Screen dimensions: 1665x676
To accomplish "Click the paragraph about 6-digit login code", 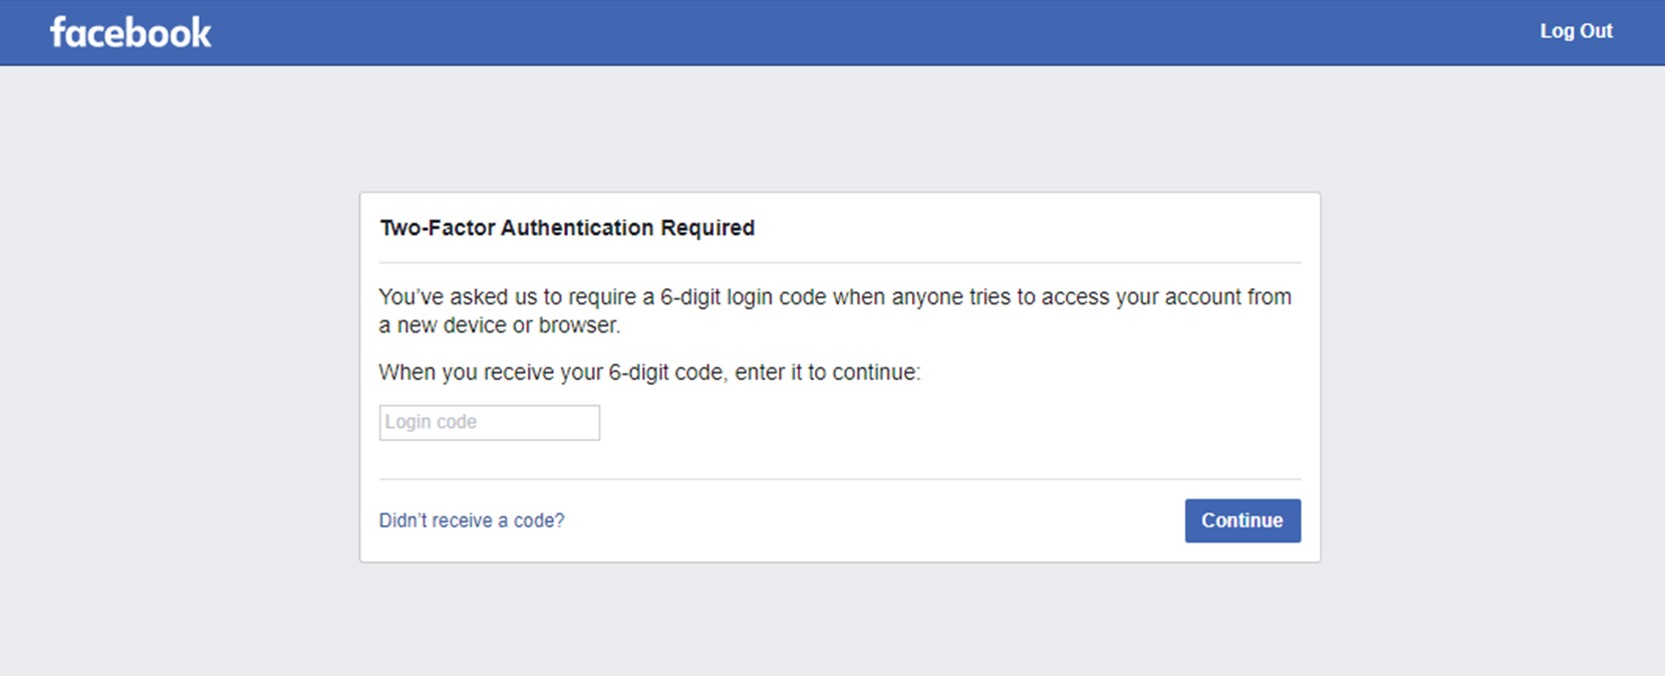I will 835,311.
